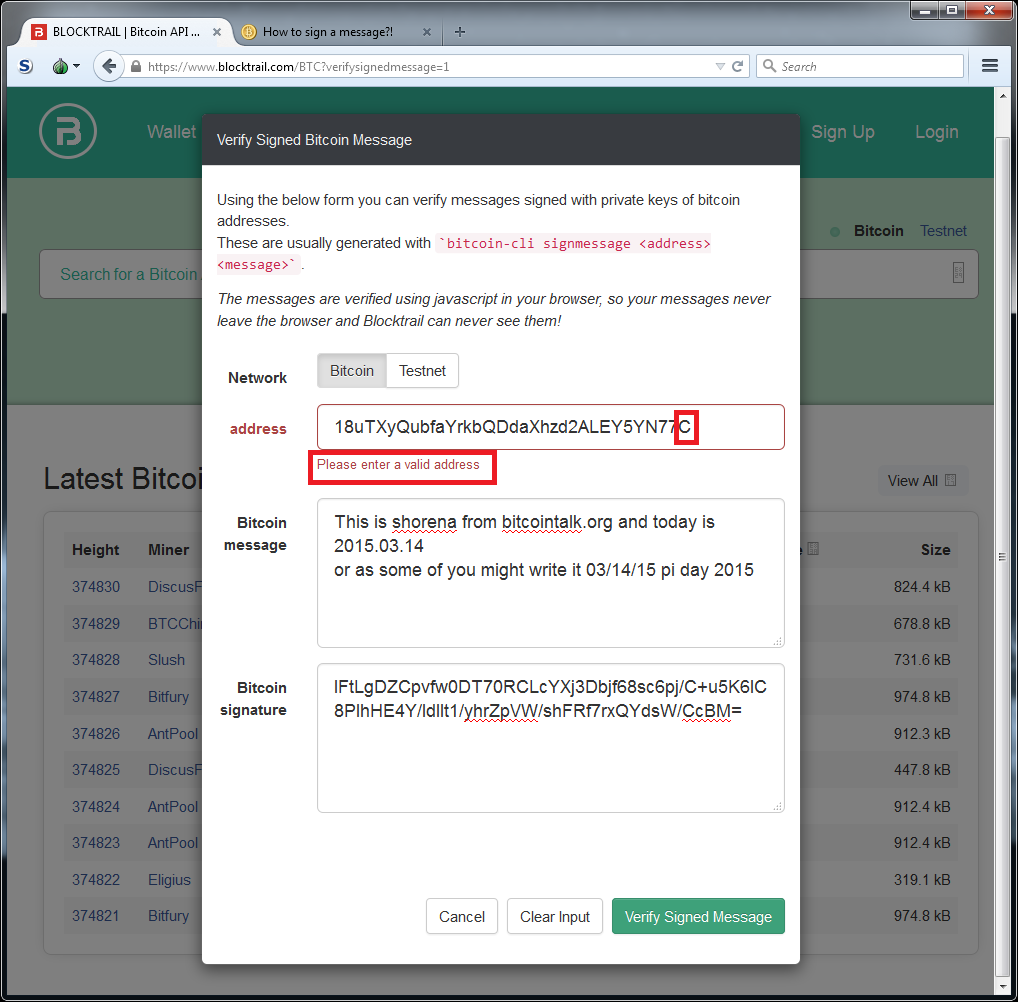1018x1002 pixels.
Task: Click the Login link in the header
Action: tap(936, 132)
